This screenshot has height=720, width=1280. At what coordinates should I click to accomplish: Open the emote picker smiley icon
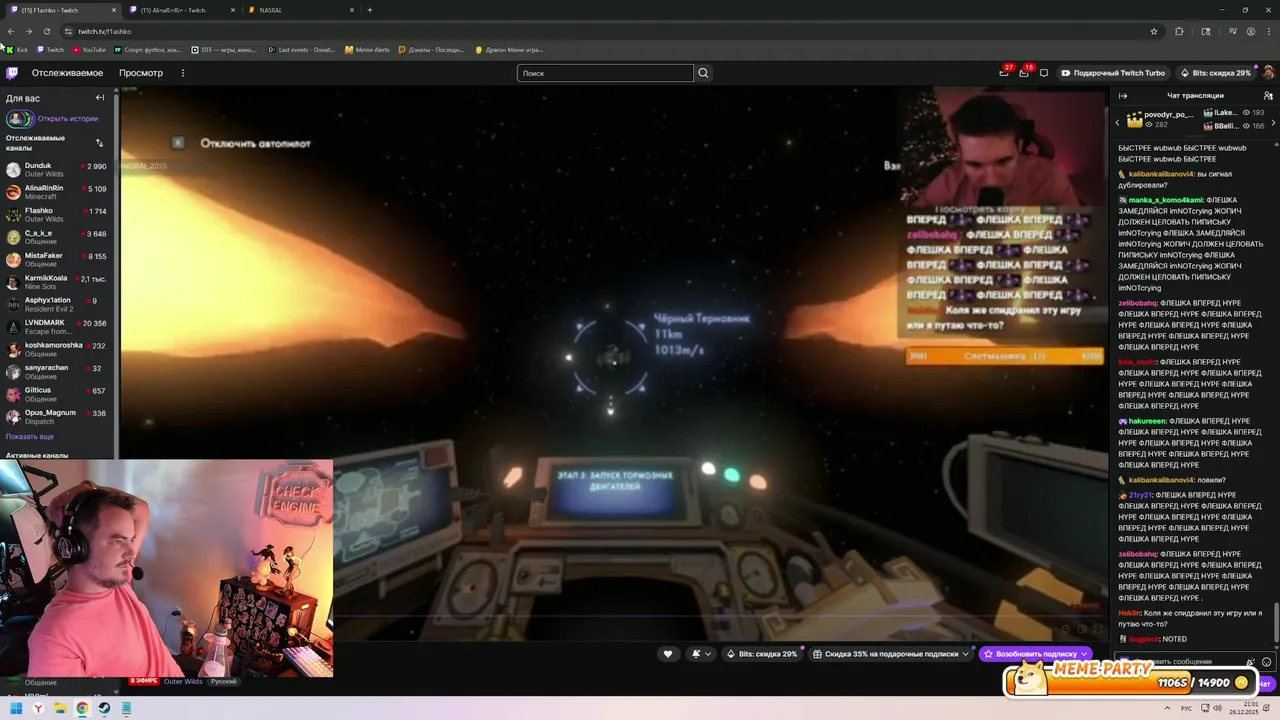click(x=1266, y=662)
